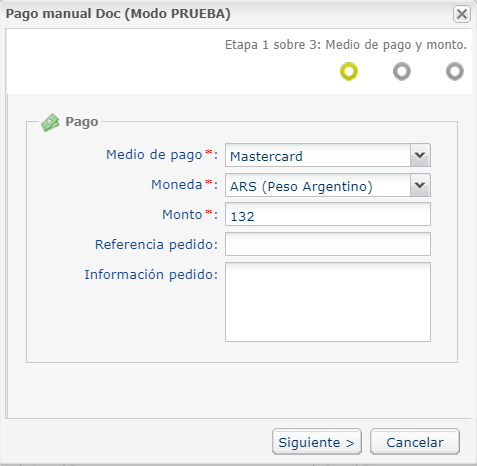Screen dimensions: 477x466
Task: Select the third step indicator circle
Action: click(455, 71)
